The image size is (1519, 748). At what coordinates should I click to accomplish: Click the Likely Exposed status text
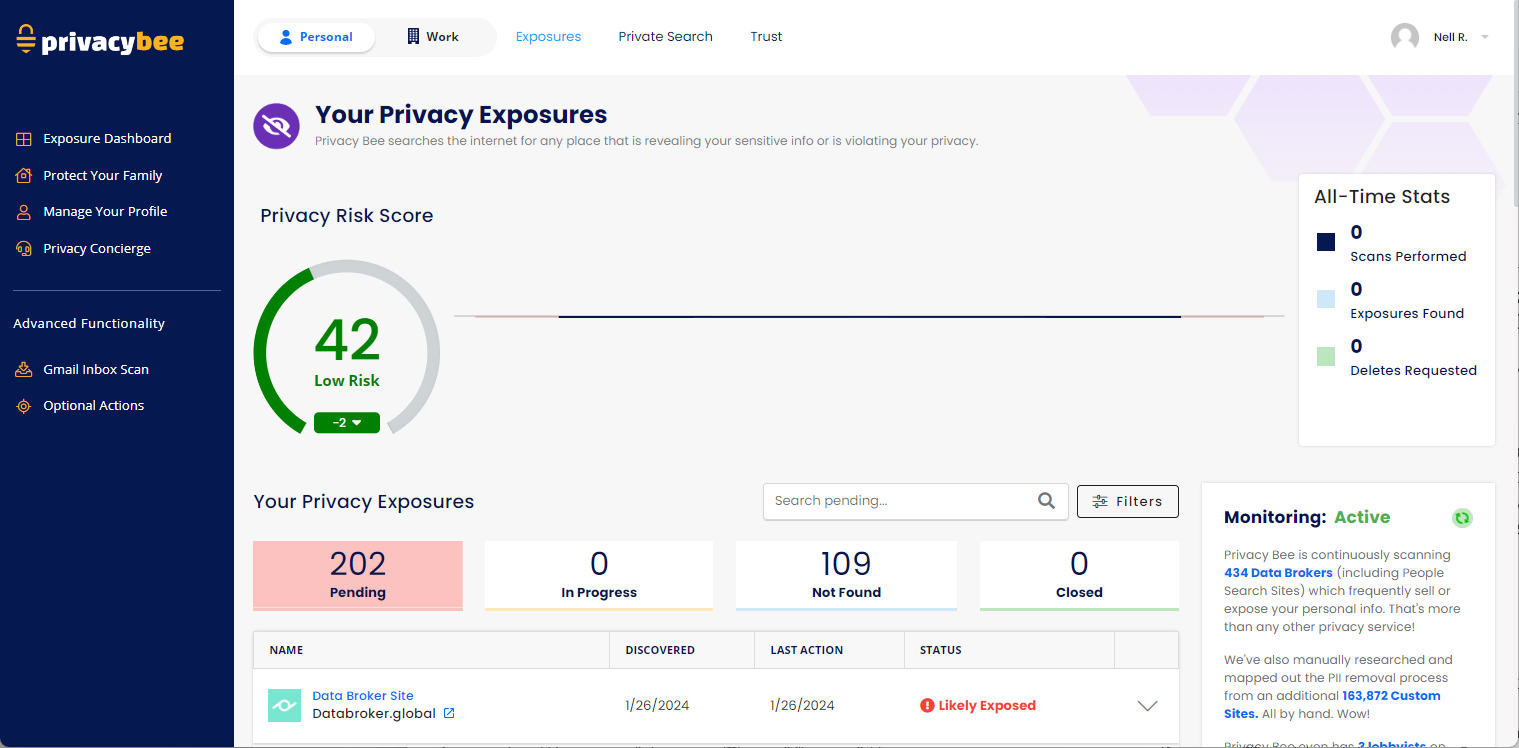point(987,706)
